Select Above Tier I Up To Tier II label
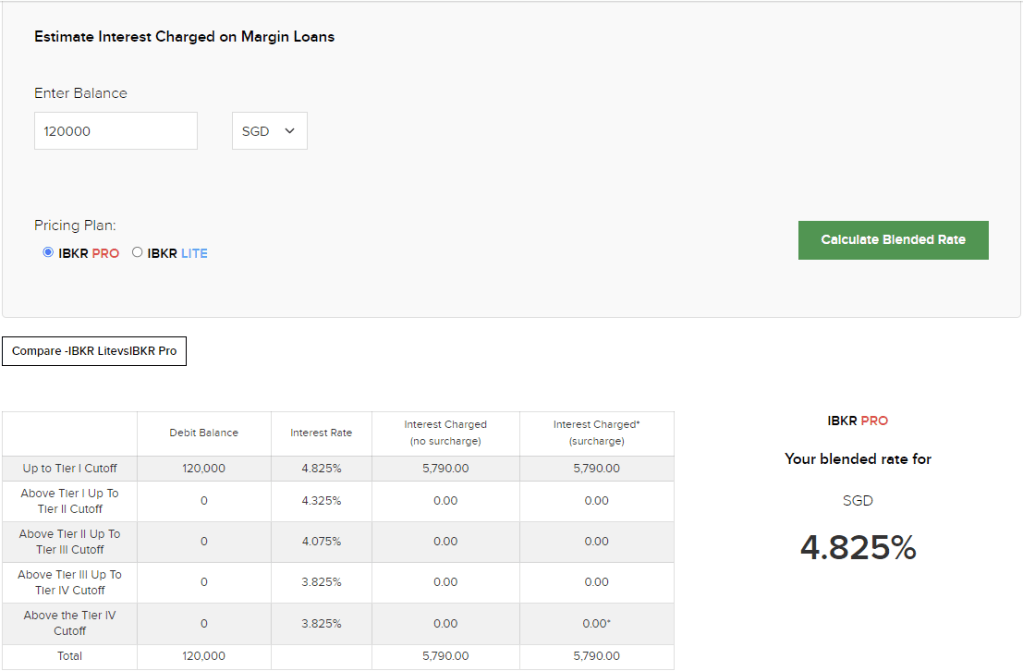 tap(70, 501)
